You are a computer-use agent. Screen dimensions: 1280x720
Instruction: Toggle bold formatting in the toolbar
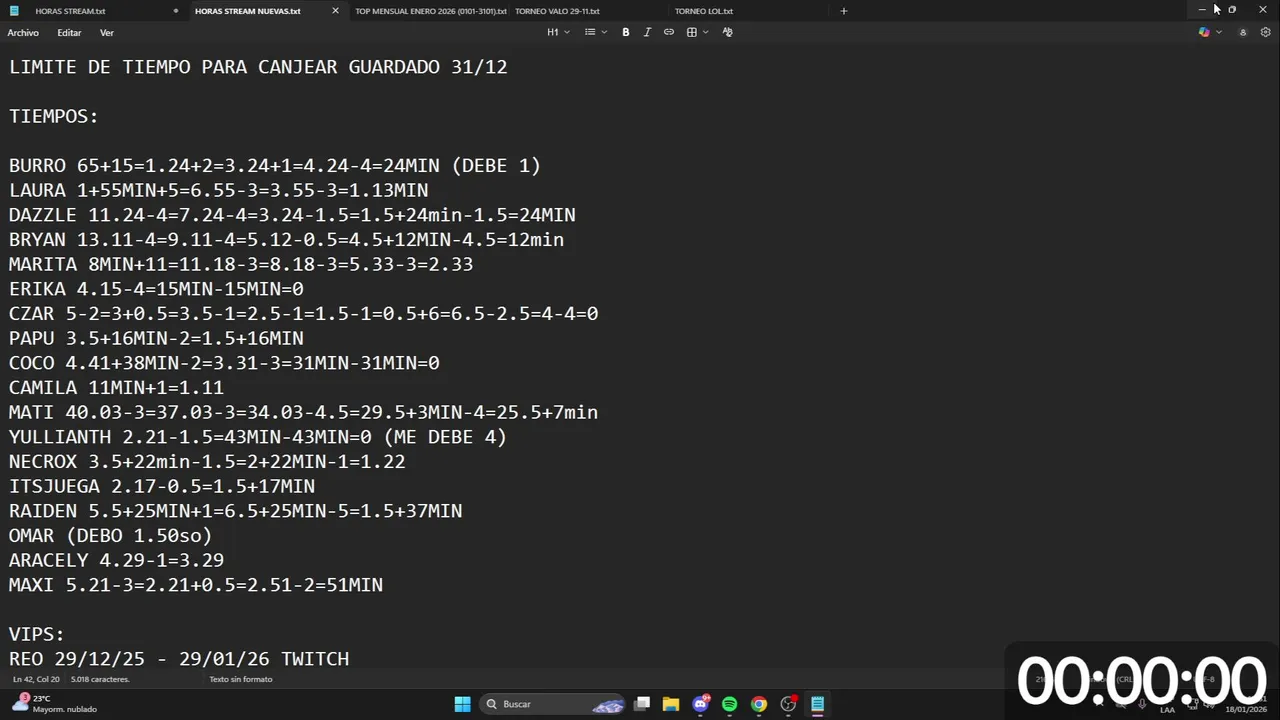[626, 32]
